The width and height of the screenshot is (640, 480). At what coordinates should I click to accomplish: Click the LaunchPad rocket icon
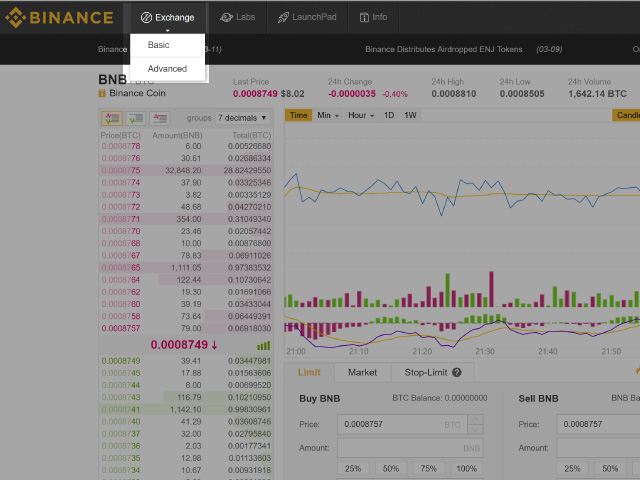point(283,18)
